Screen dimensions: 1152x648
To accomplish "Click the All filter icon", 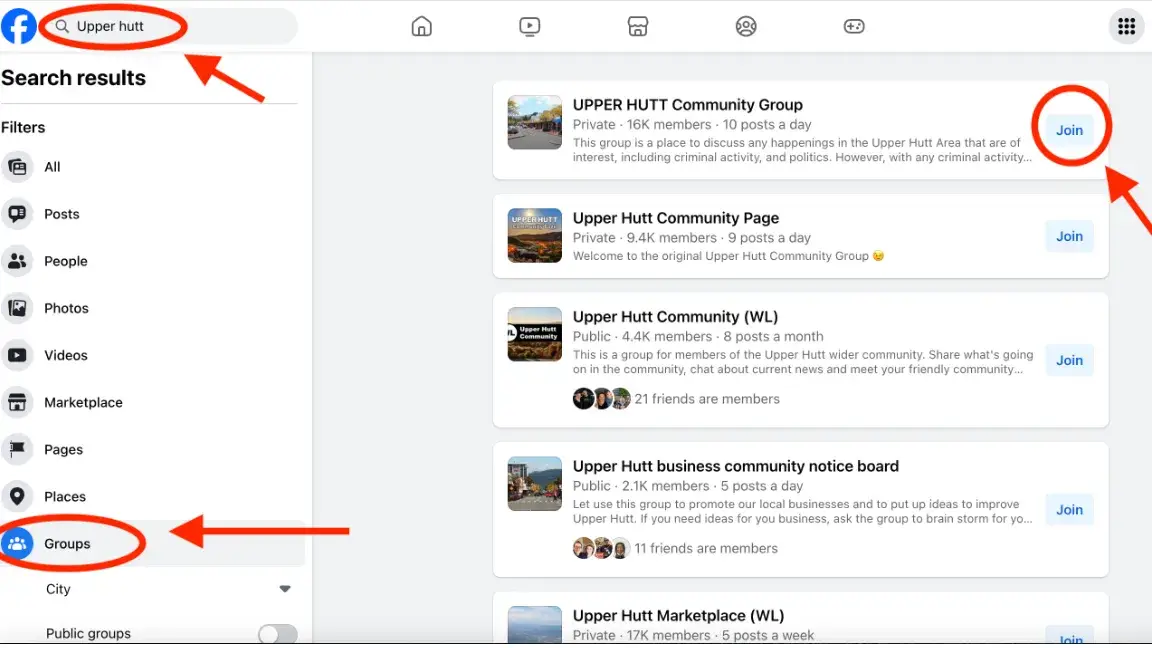I will [17, 167].
